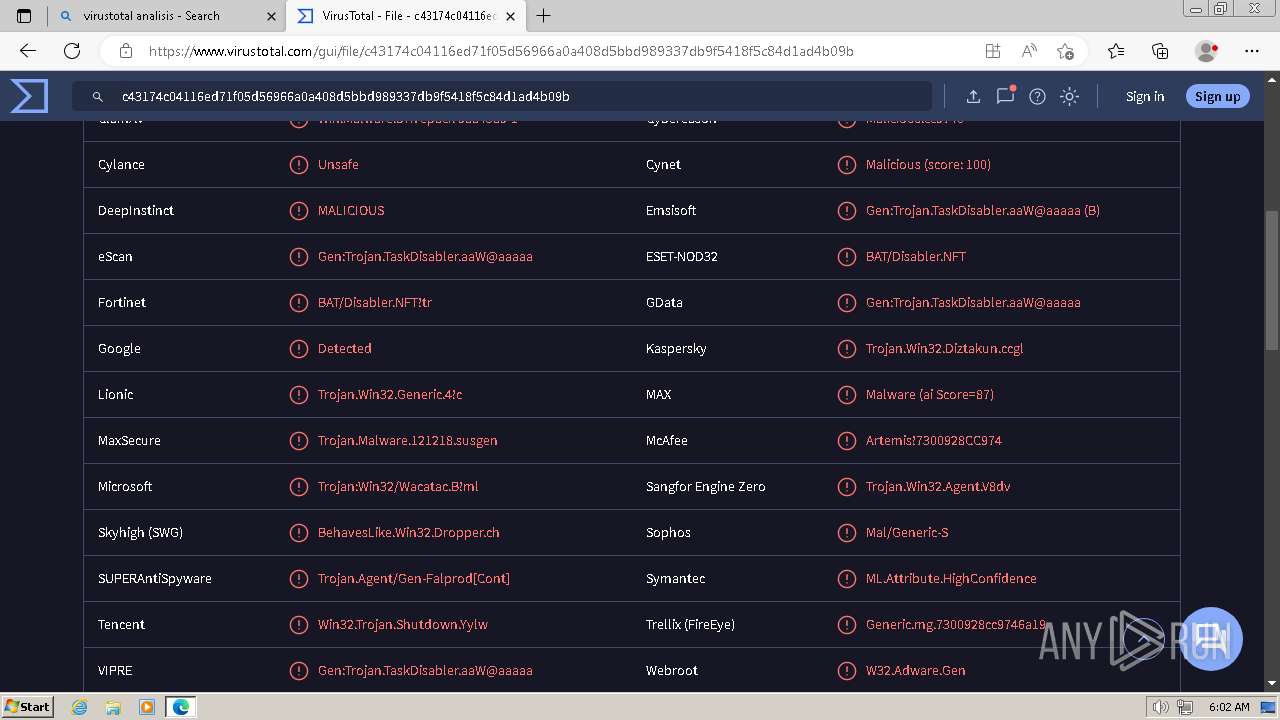Image resolution: width=1280 pixels, height=720 pixels.
Task: Add this page to favorites star icon
Action: pyautogui.click(x=1065, y=51)
